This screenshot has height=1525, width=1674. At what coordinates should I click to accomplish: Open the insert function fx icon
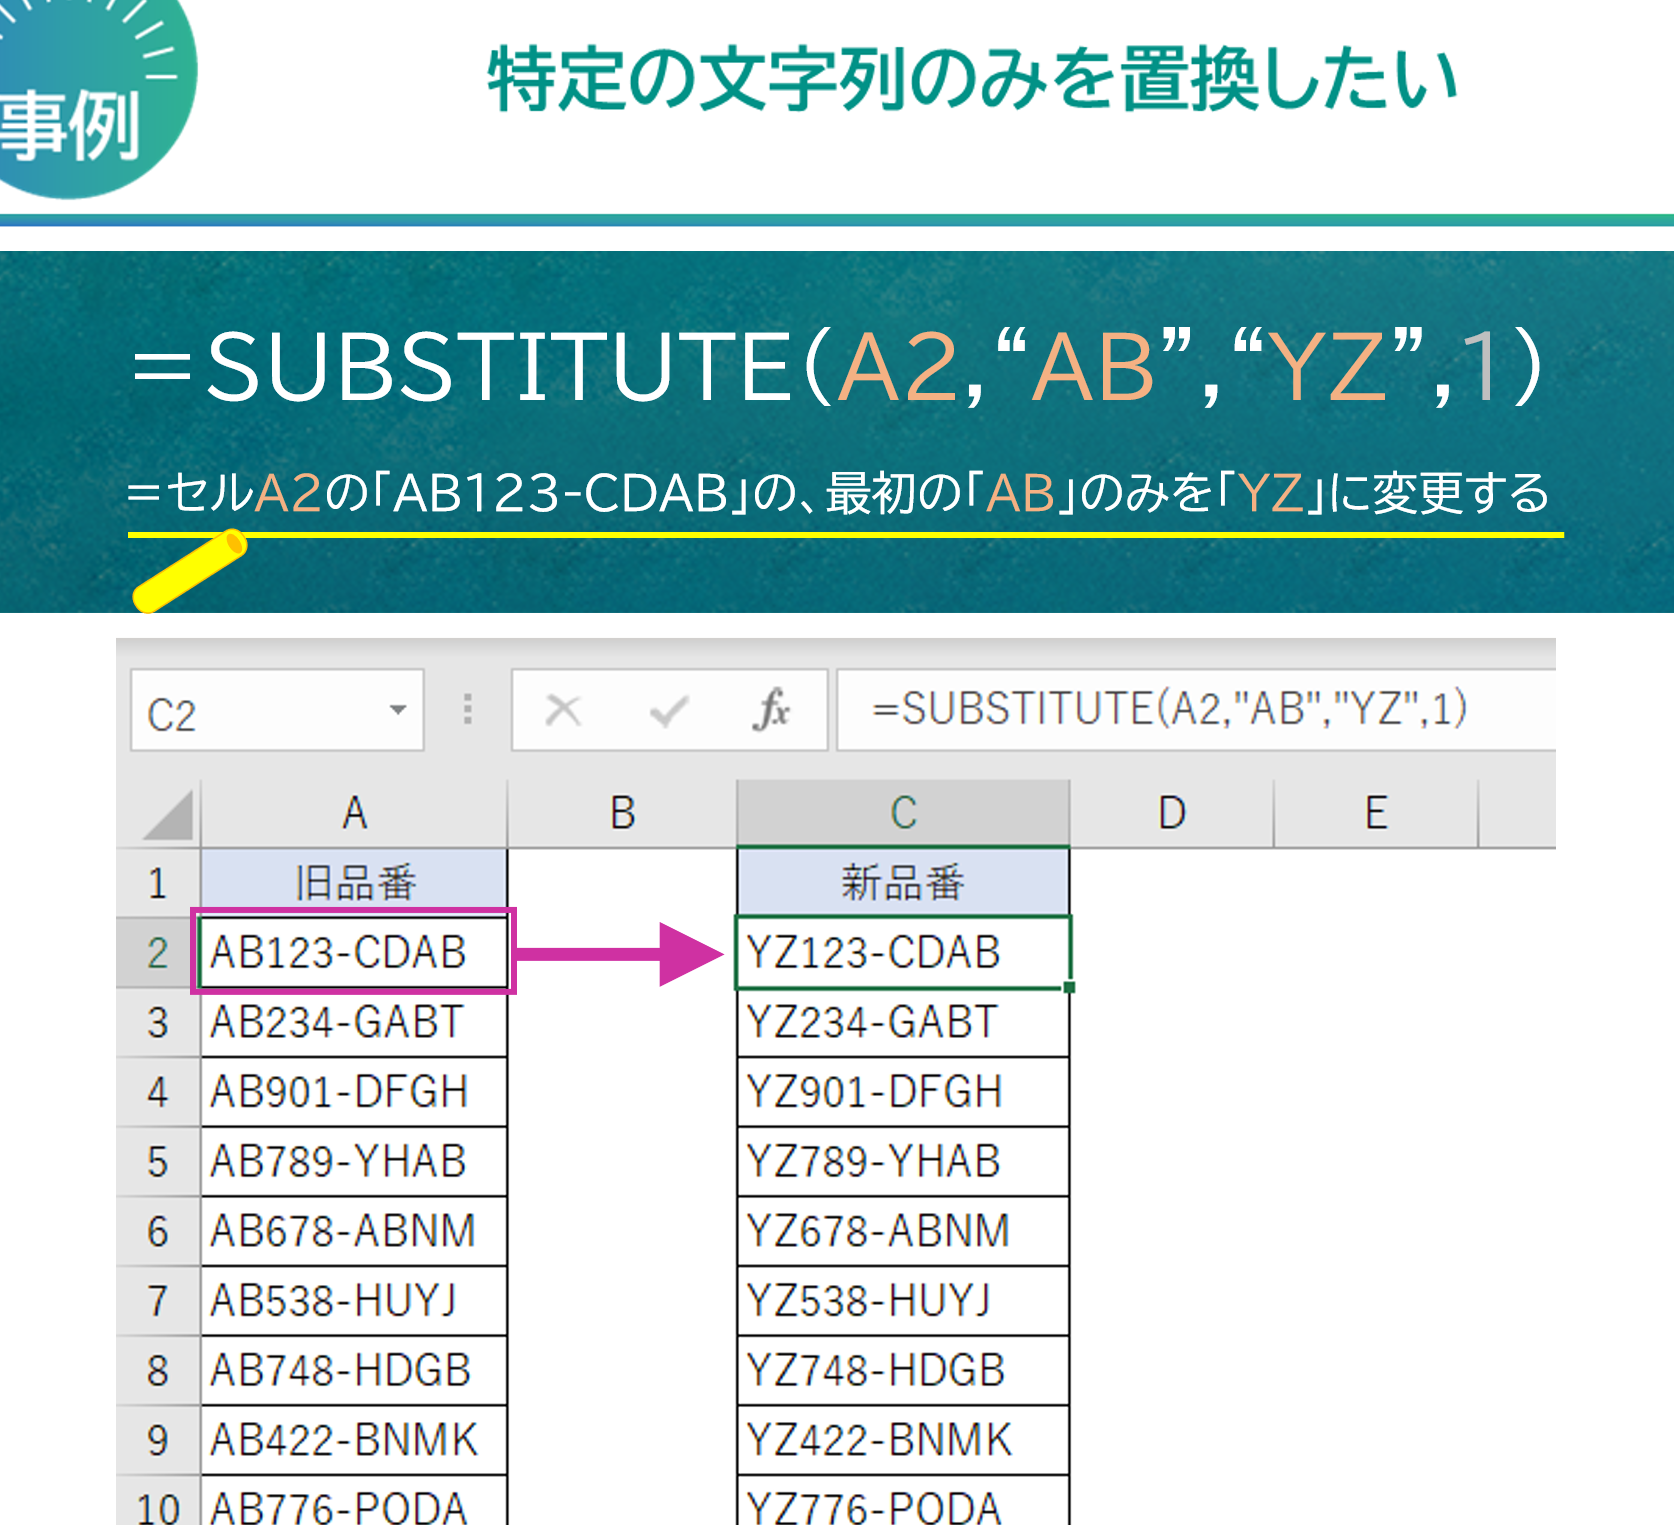tap(771, 710)
